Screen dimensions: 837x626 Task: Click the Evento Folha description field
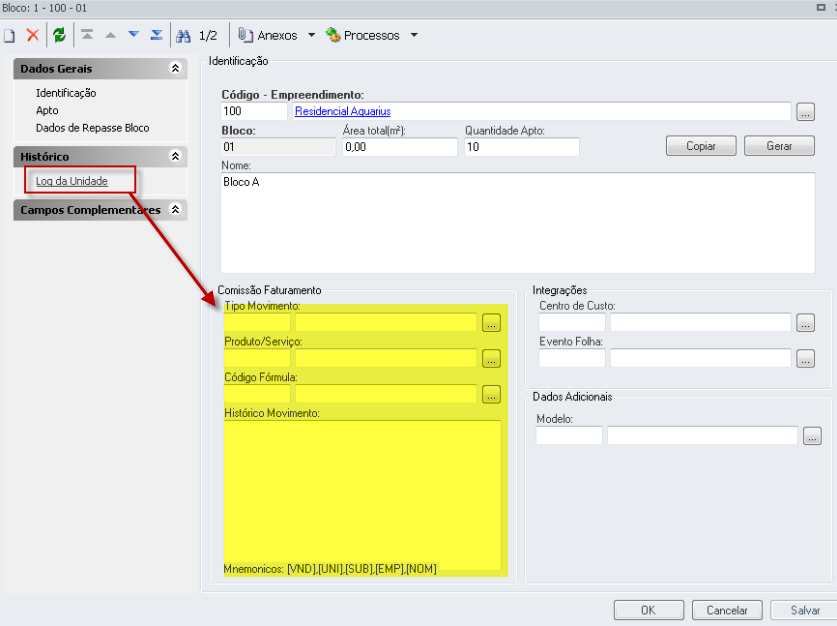[700, 358]
